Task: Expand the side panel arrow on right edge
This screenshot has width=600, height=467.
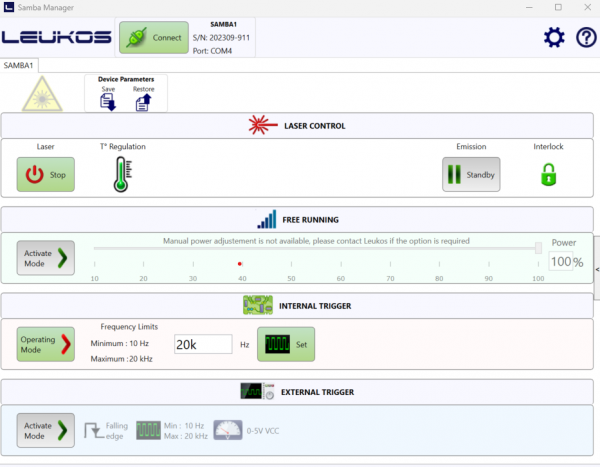Action: pos(597,269)
